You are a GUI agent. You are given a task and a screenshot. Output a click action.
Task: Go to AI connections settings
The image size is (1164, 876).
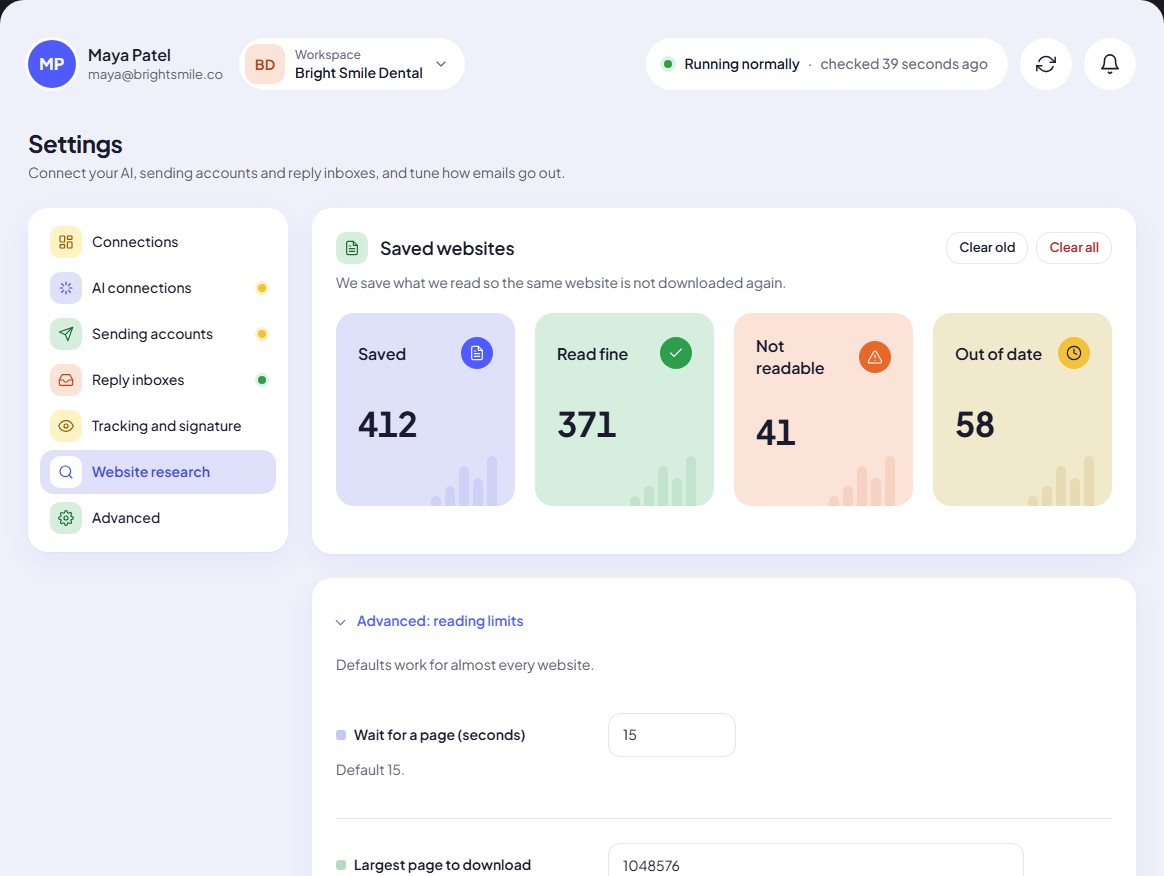pyautogui.click(x=158, y=288)
